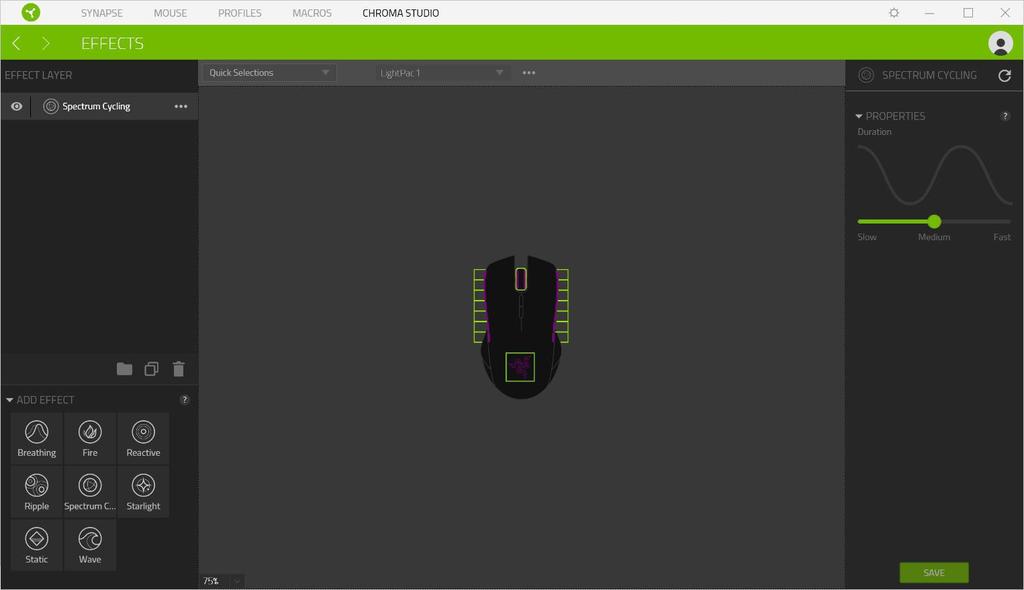1024x590 pixels.
Task: Click the SAVE button
Action: (934, 572)
